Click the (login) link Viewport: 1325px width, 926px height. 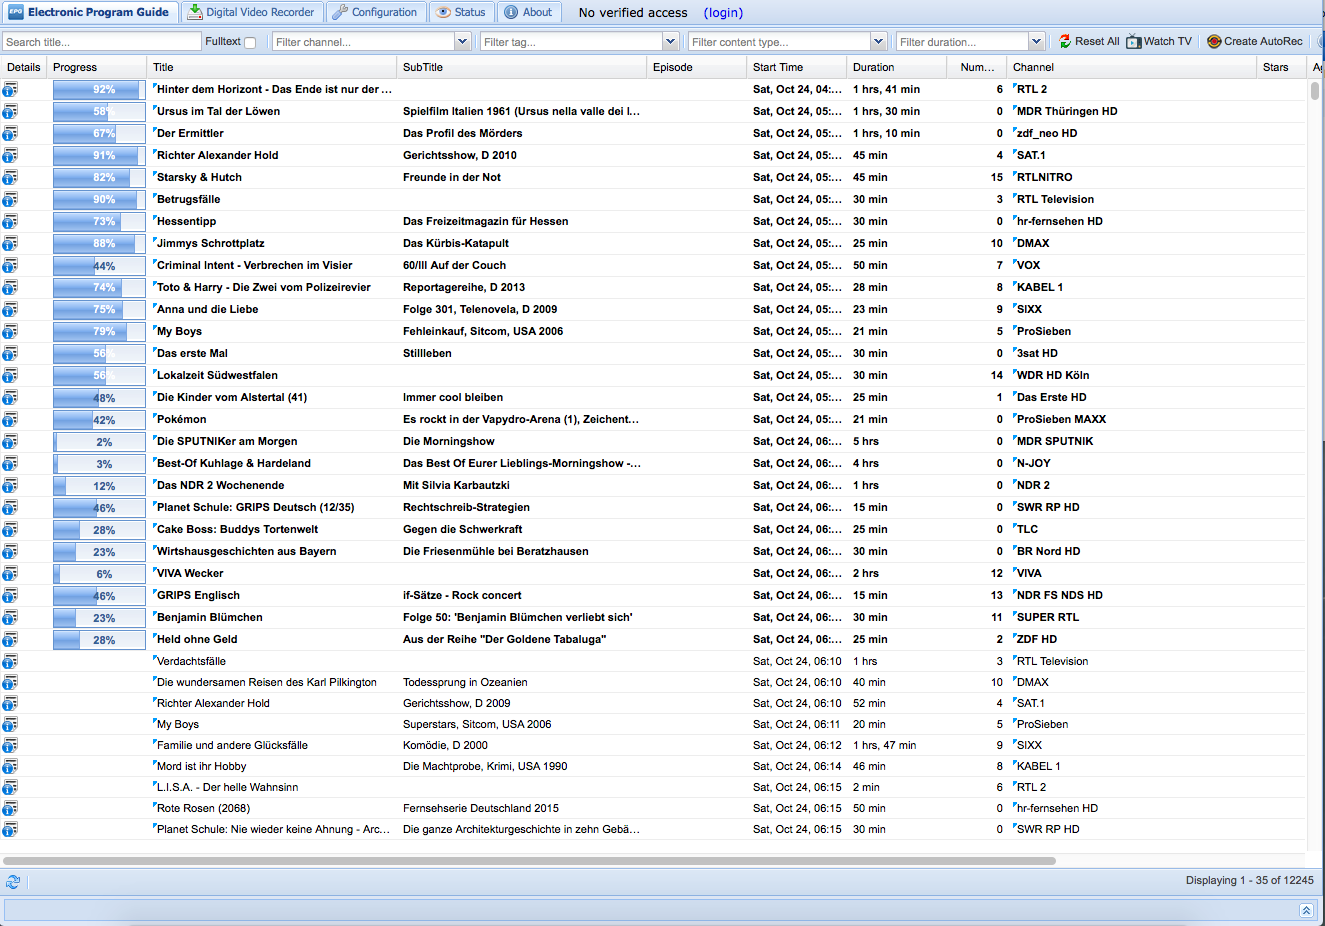pos(723,13)
